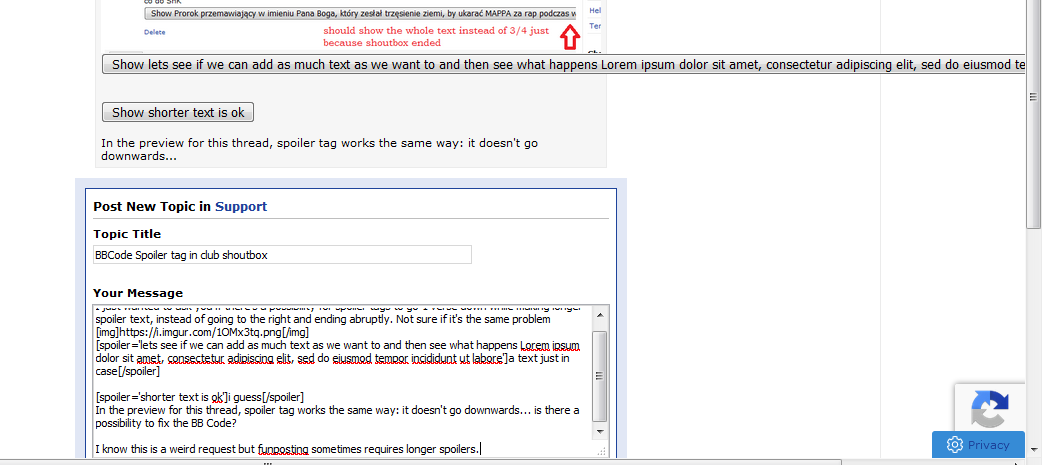Viewport: 1047px width, 465px height.
Task: Focus the Topic Title input field
Action: (x=282, y=255)
